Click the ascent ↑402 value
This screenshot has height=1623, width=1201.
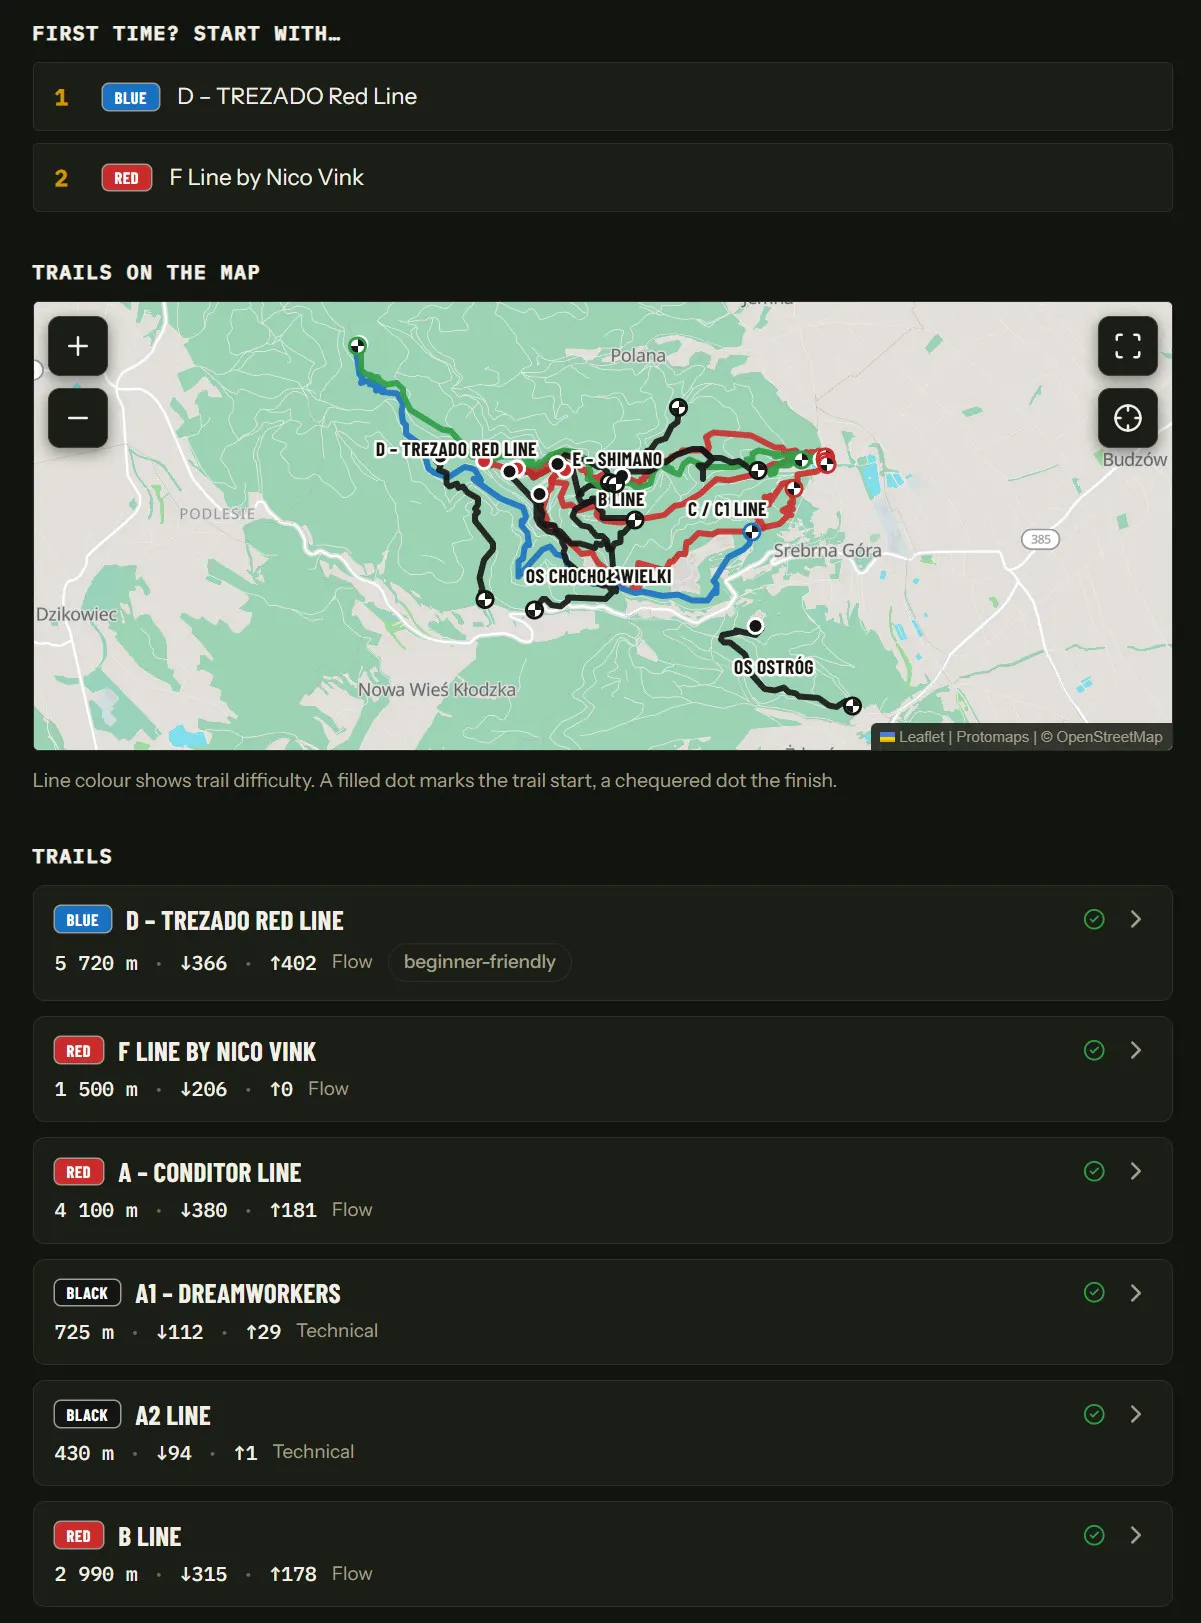pos(293,963)
